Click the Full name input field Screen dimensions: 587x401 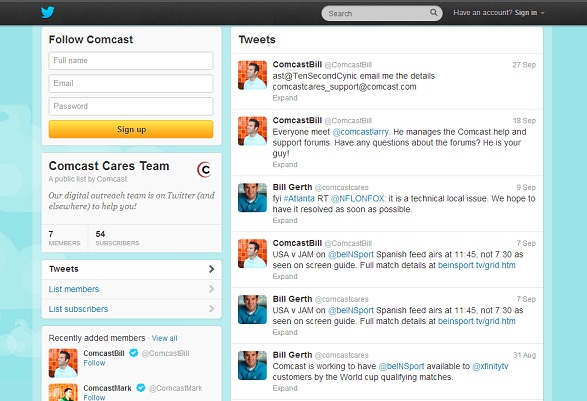(131, 61)
